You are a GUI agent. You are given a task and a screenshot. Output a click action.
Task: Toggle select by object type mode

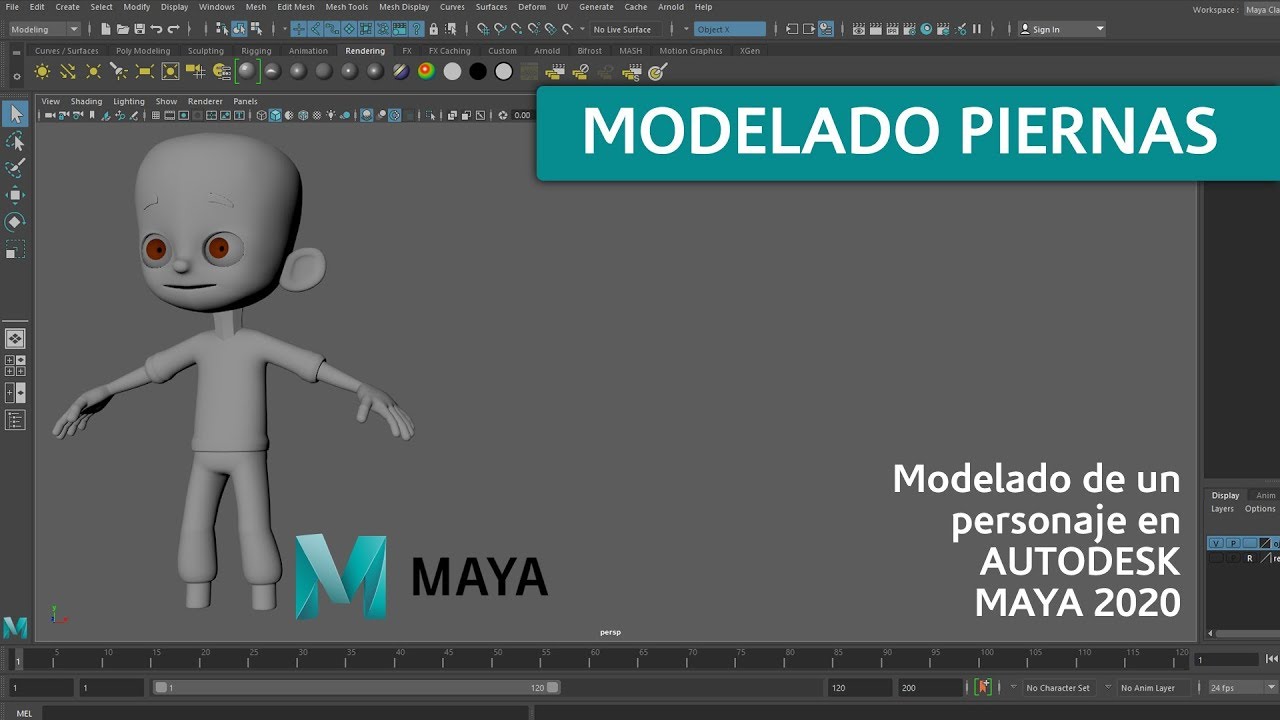[x=239, y=29]
